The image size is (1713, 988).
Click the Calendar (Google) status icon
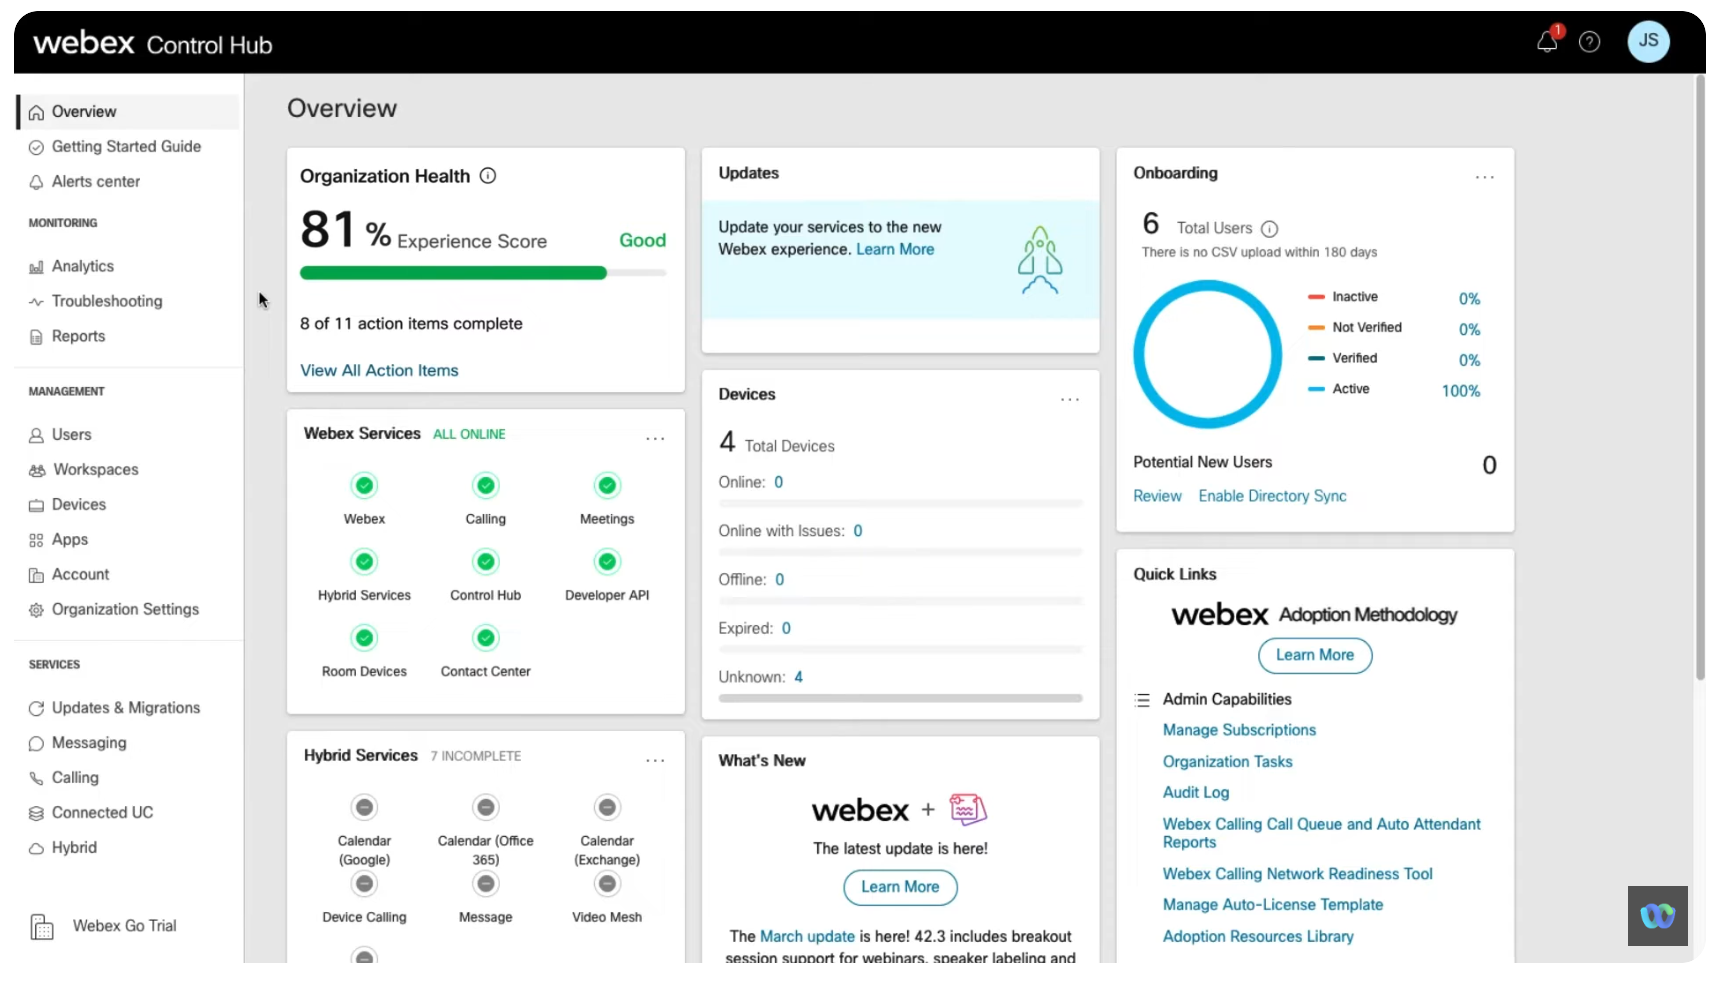click(364, 807)
